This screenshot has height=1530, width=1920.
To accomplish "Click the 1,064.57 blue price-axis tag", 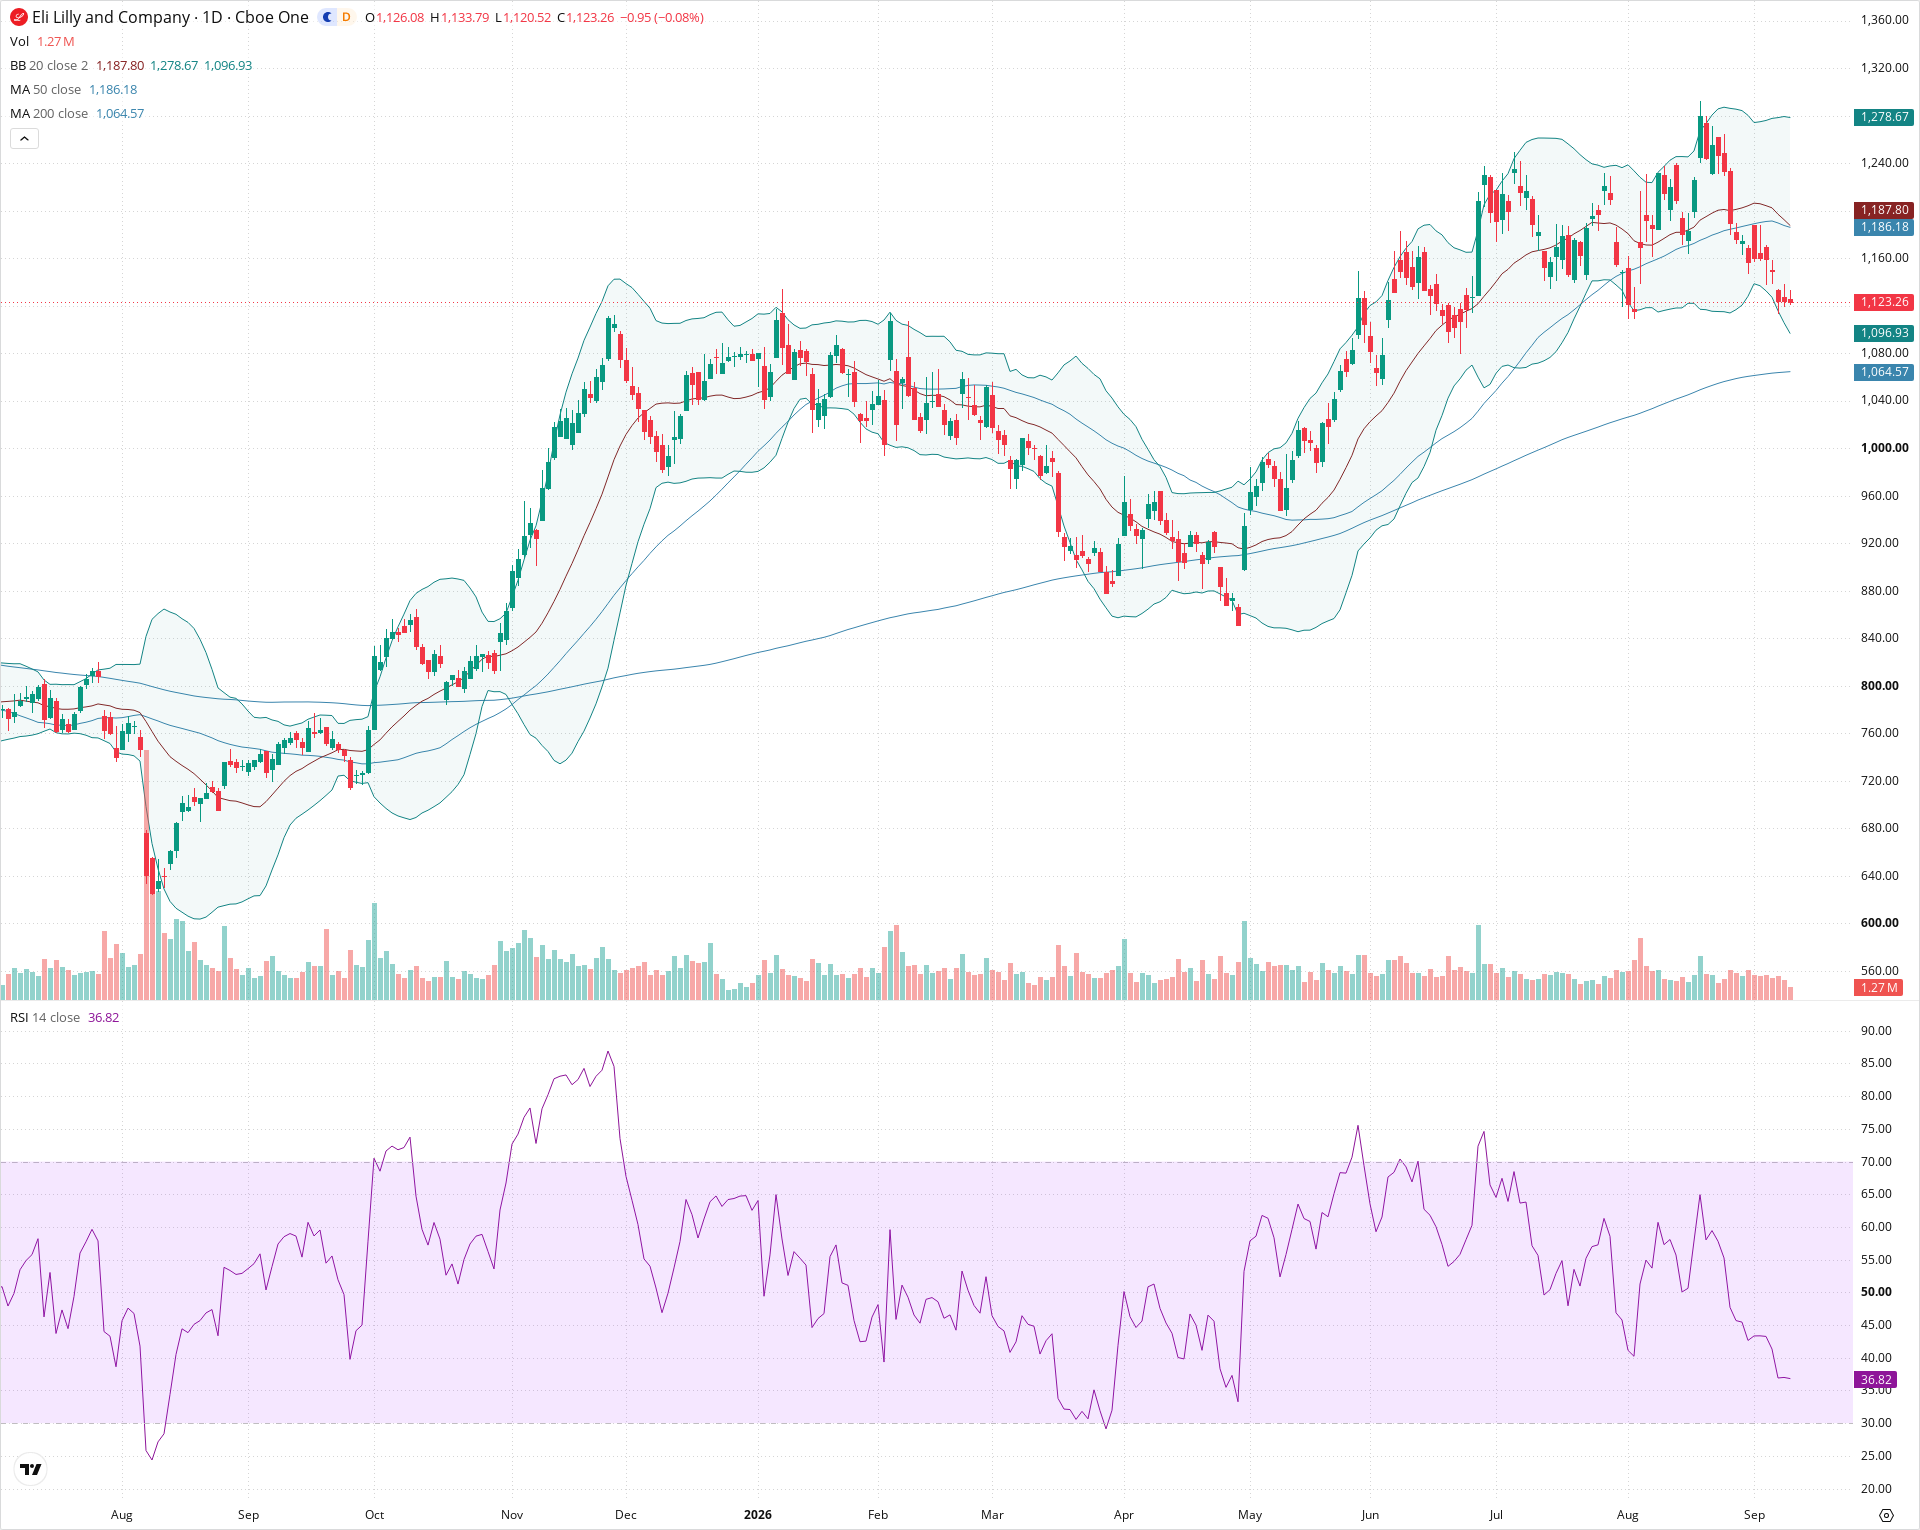I will click(x=1884, y=372).
